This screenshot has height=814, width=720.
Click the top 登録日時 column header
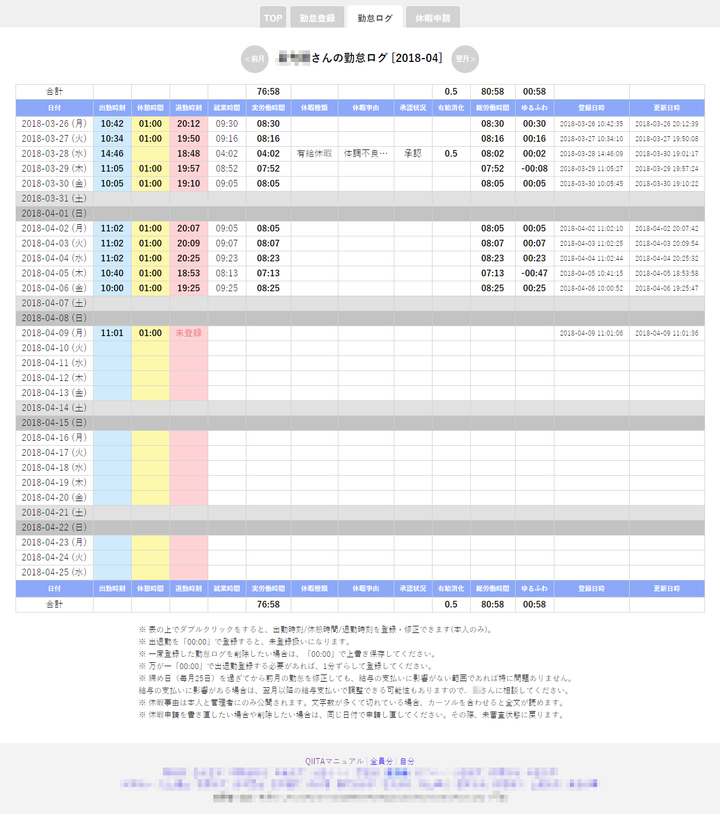(592, 108)
